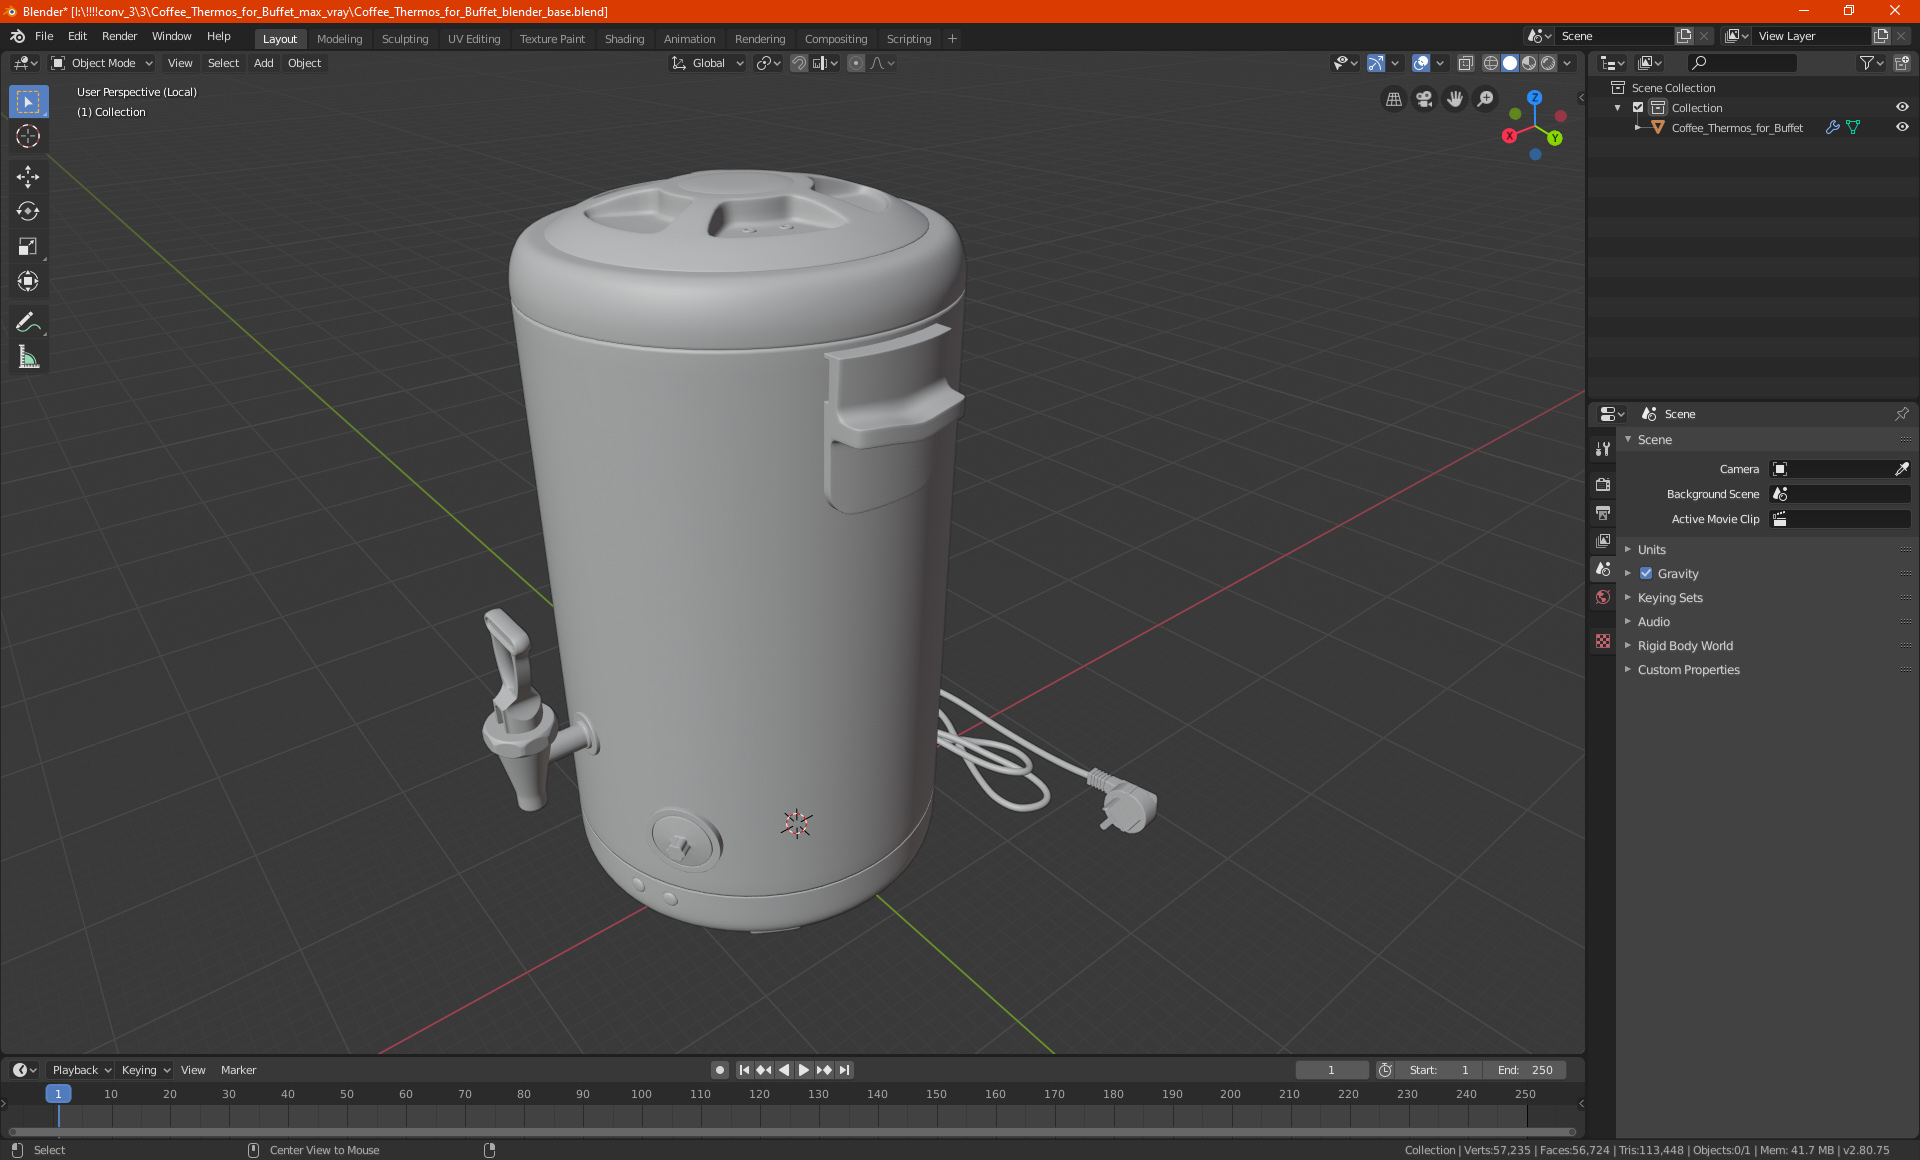Click the Object menu in header
The height and width of the screenshot is (1160, 1920).
304,63
